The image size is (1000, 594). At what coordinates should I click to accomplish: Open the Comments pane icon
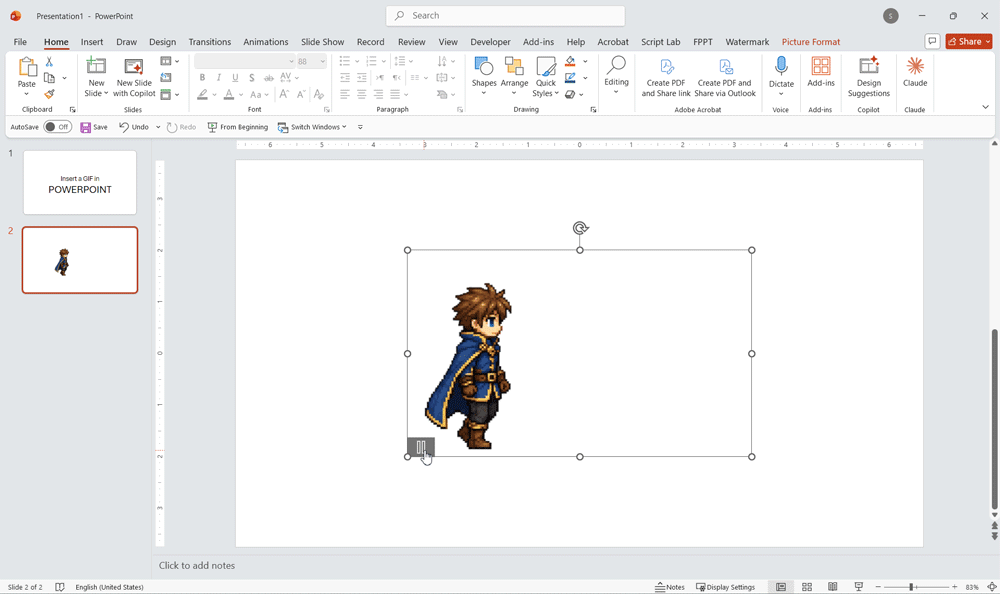coord(932,41)
